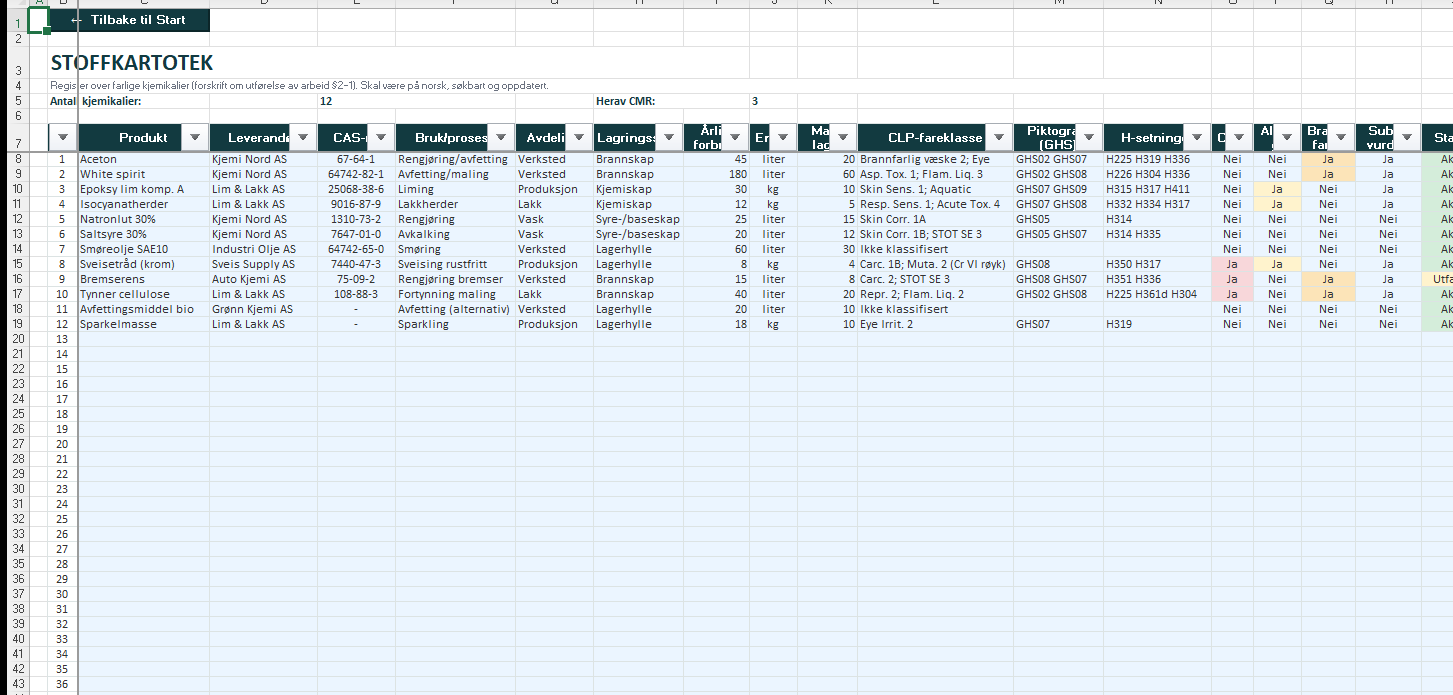The height and width of the screenshot is (695, 1453).
Task: Open the Bruk/prosess column filter dropdown
Action: pyautogui.click(x=501, y=138)
